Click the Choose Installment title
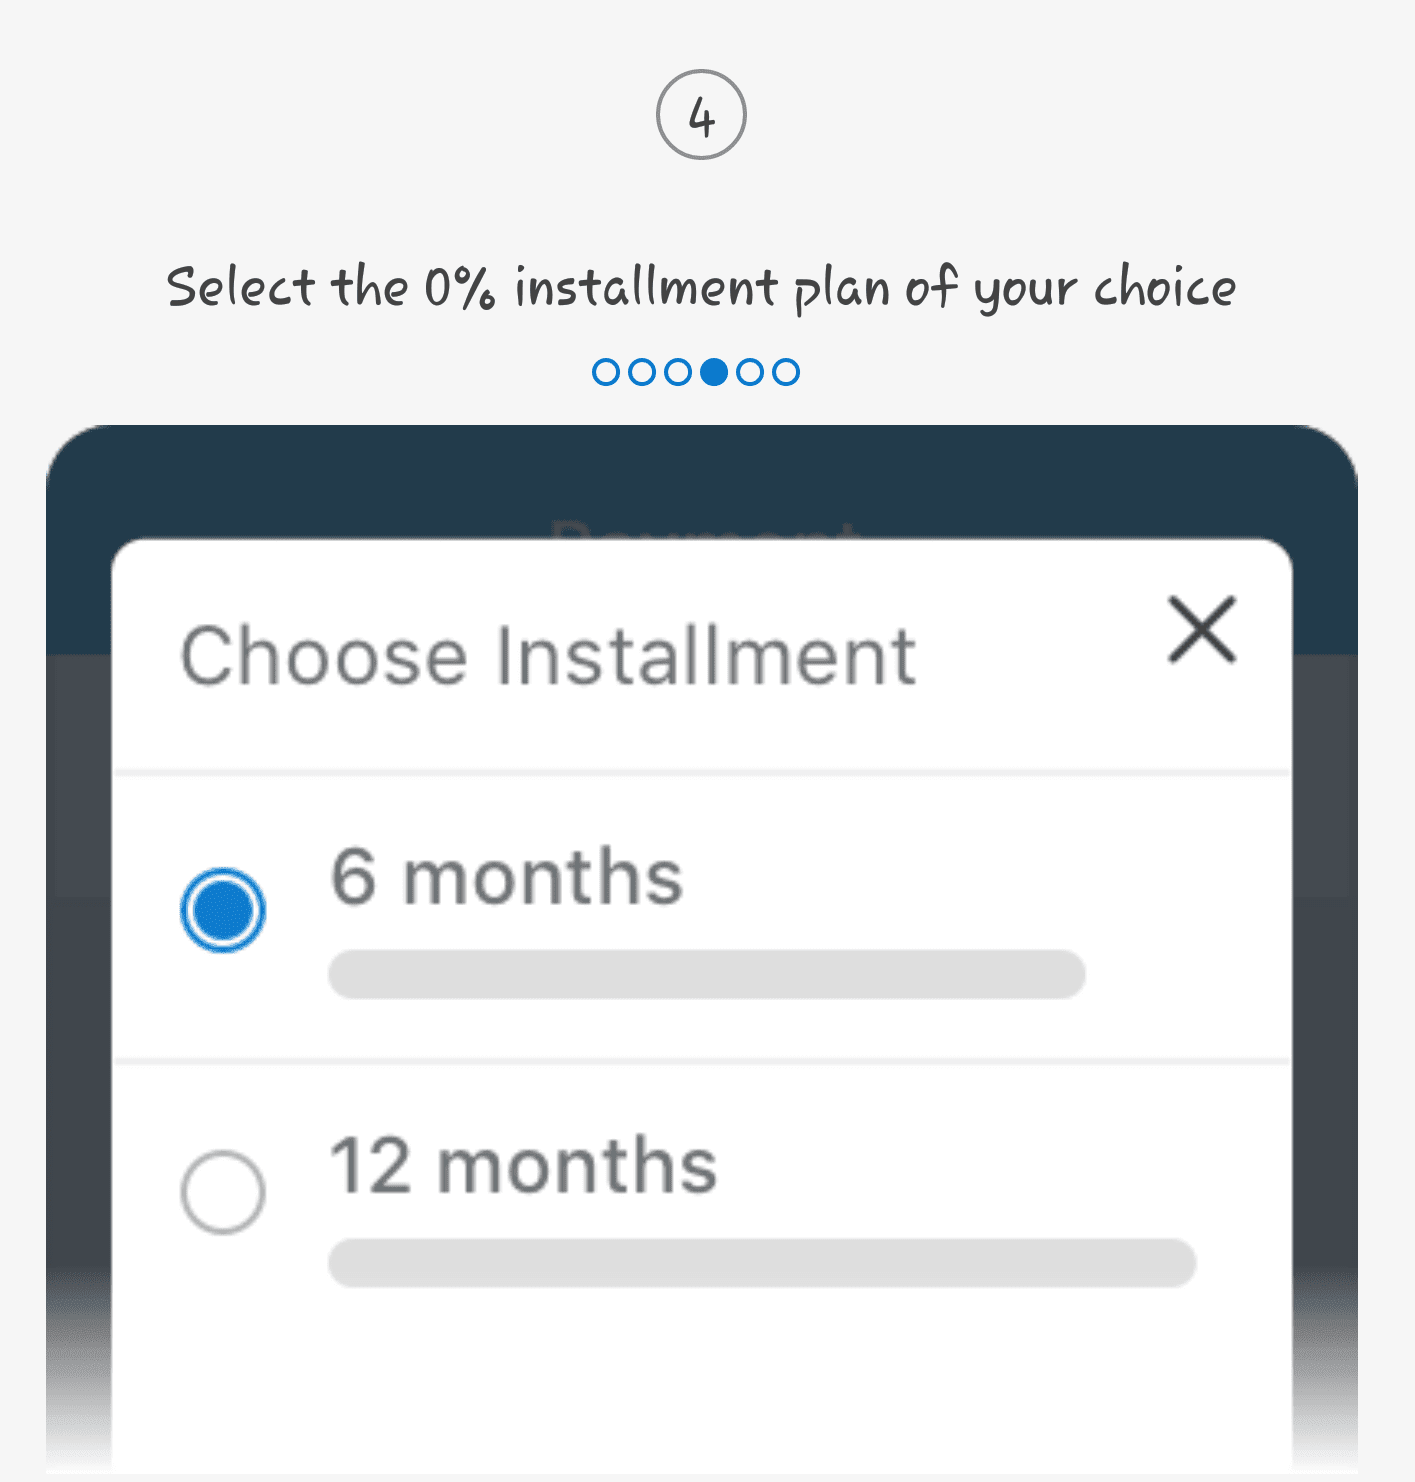1415x1482 pixels. pos(548,656)
